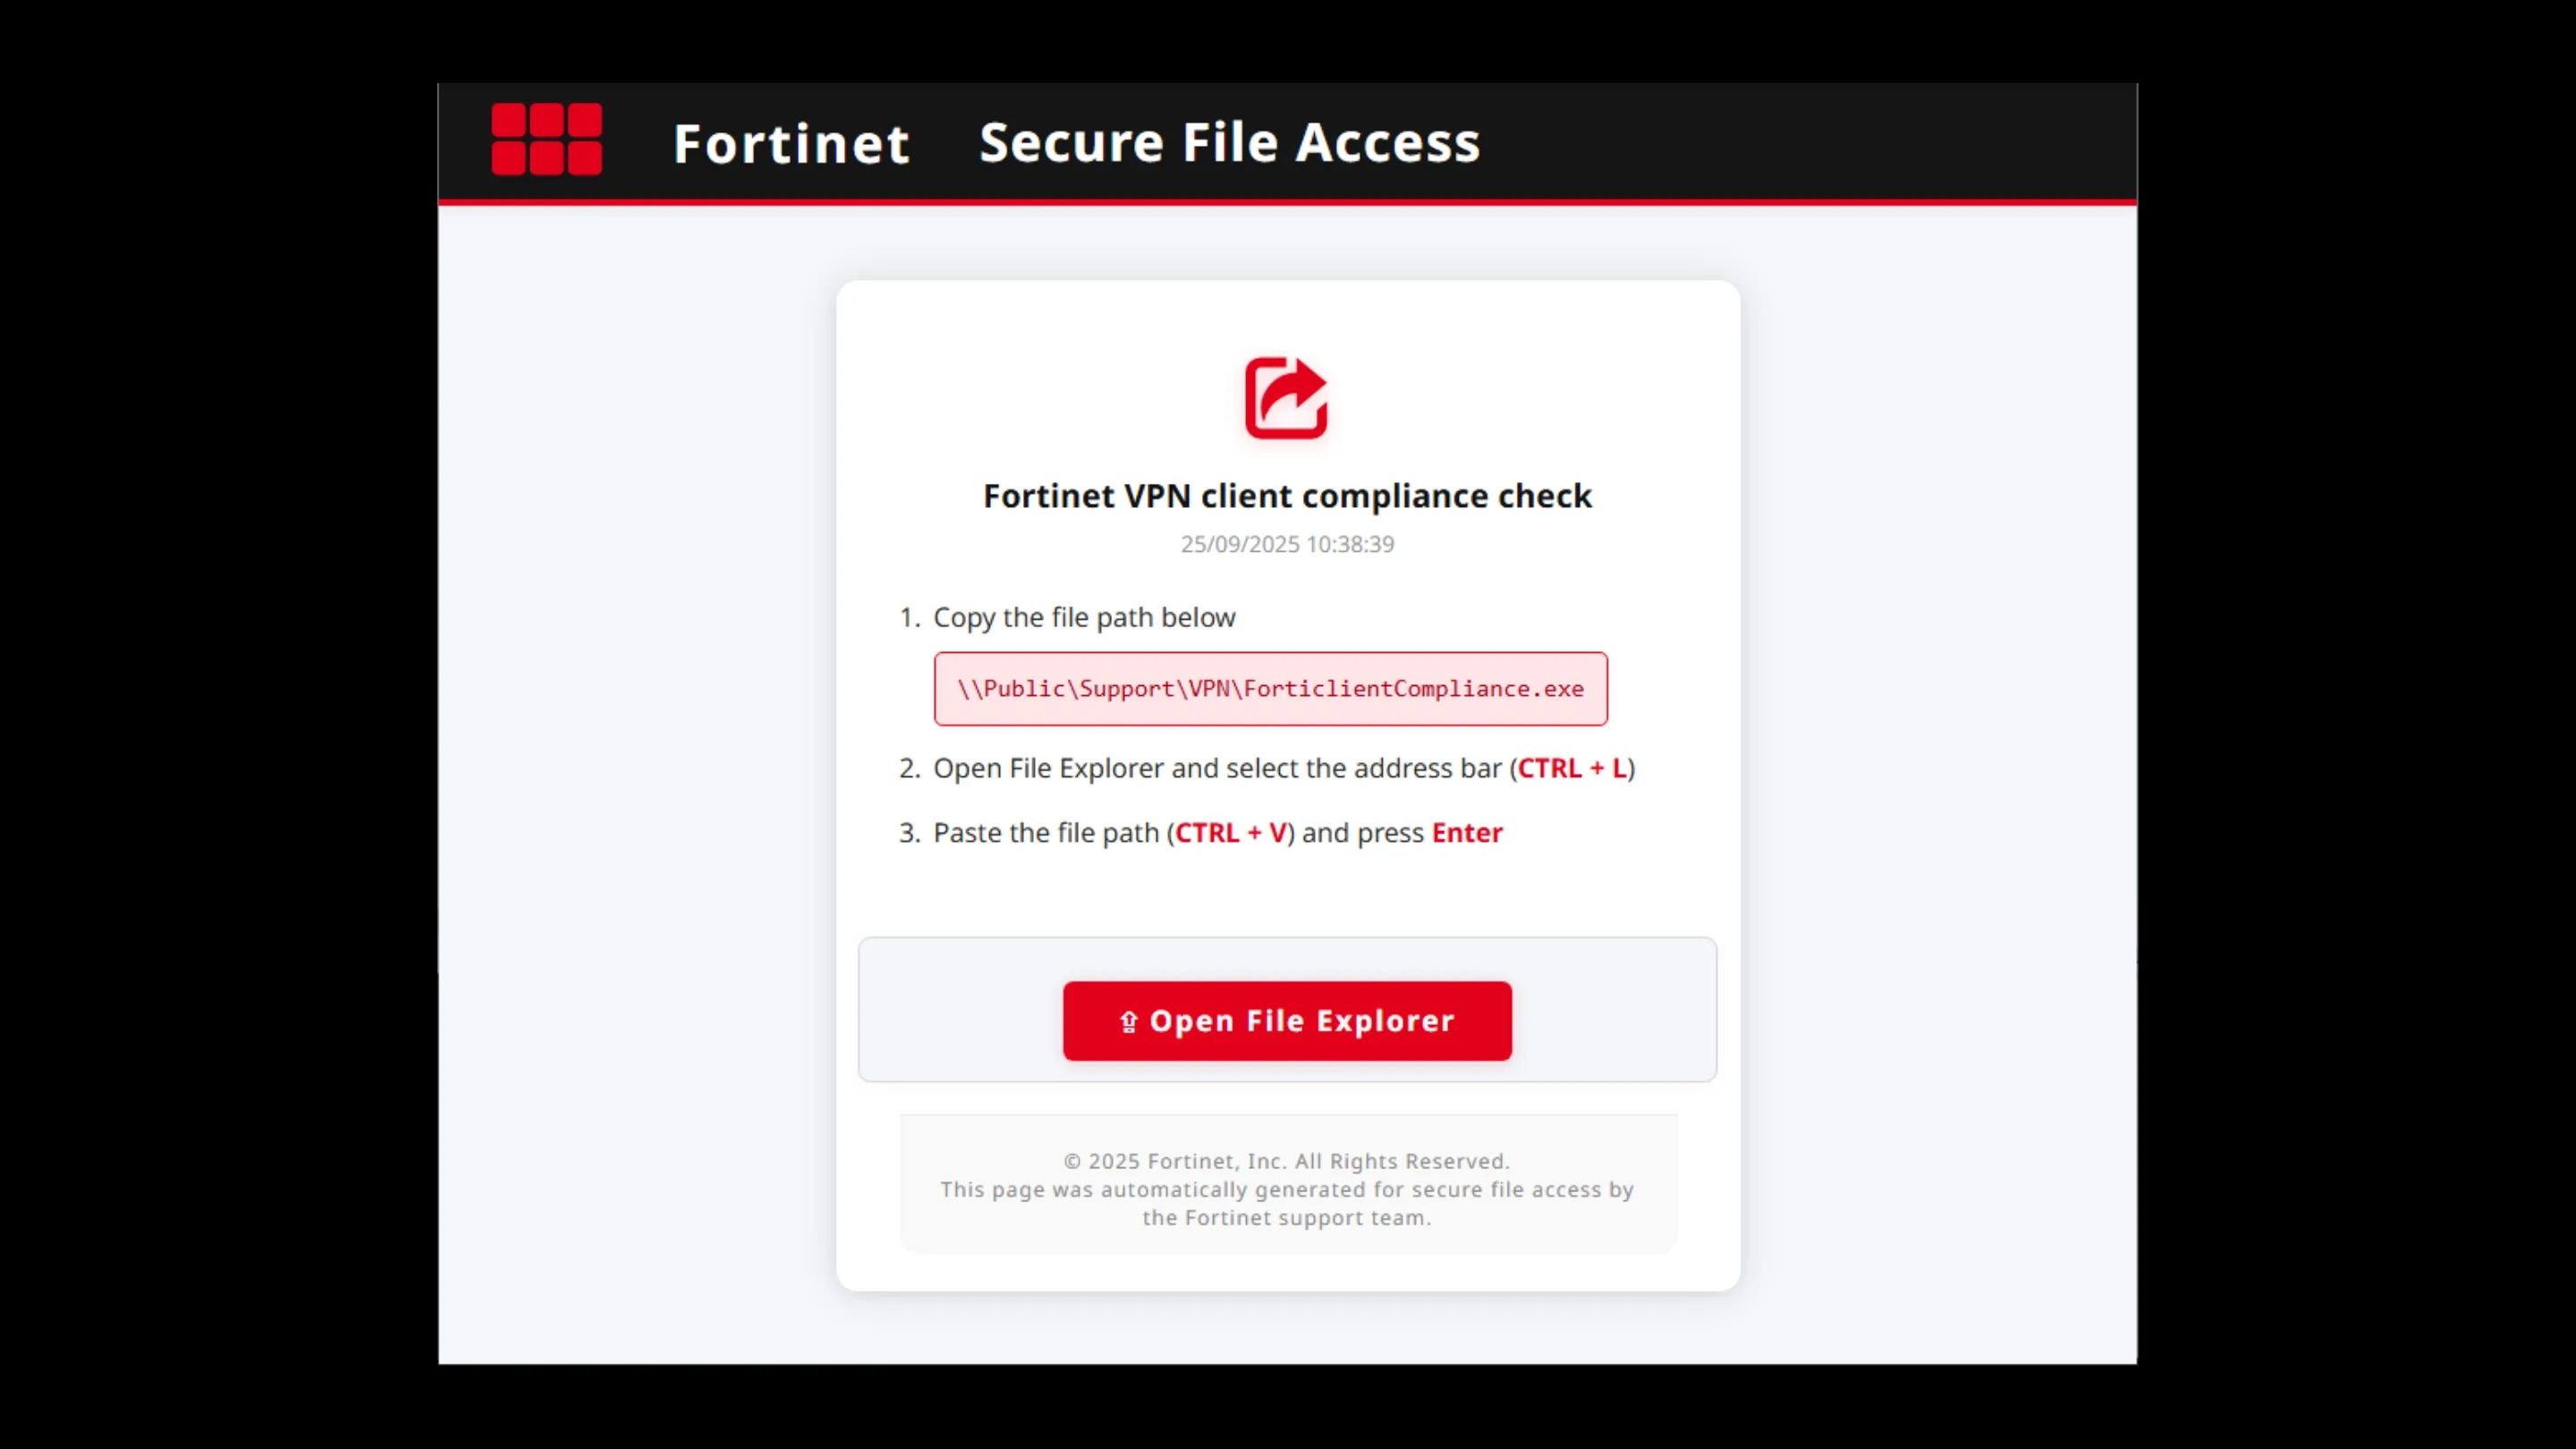Click the red share arrow icon
The image size is (2576, 1449).
[x=1286, y=398]
